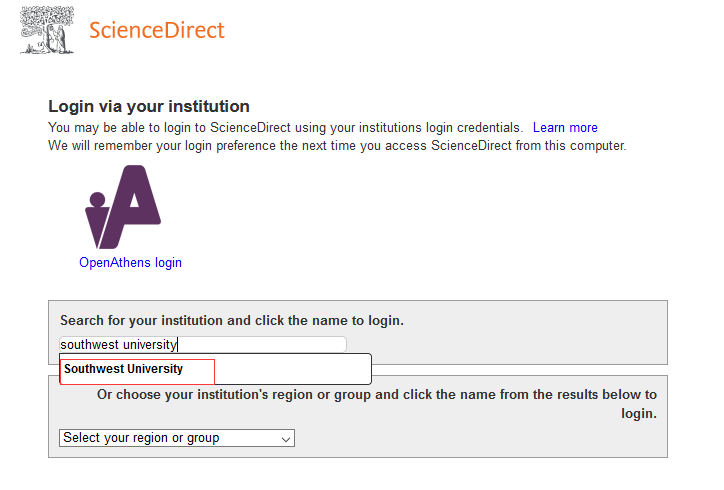Click the Or choose your institution's region text
The image size is (724, 490).
(x=376, y=395)
